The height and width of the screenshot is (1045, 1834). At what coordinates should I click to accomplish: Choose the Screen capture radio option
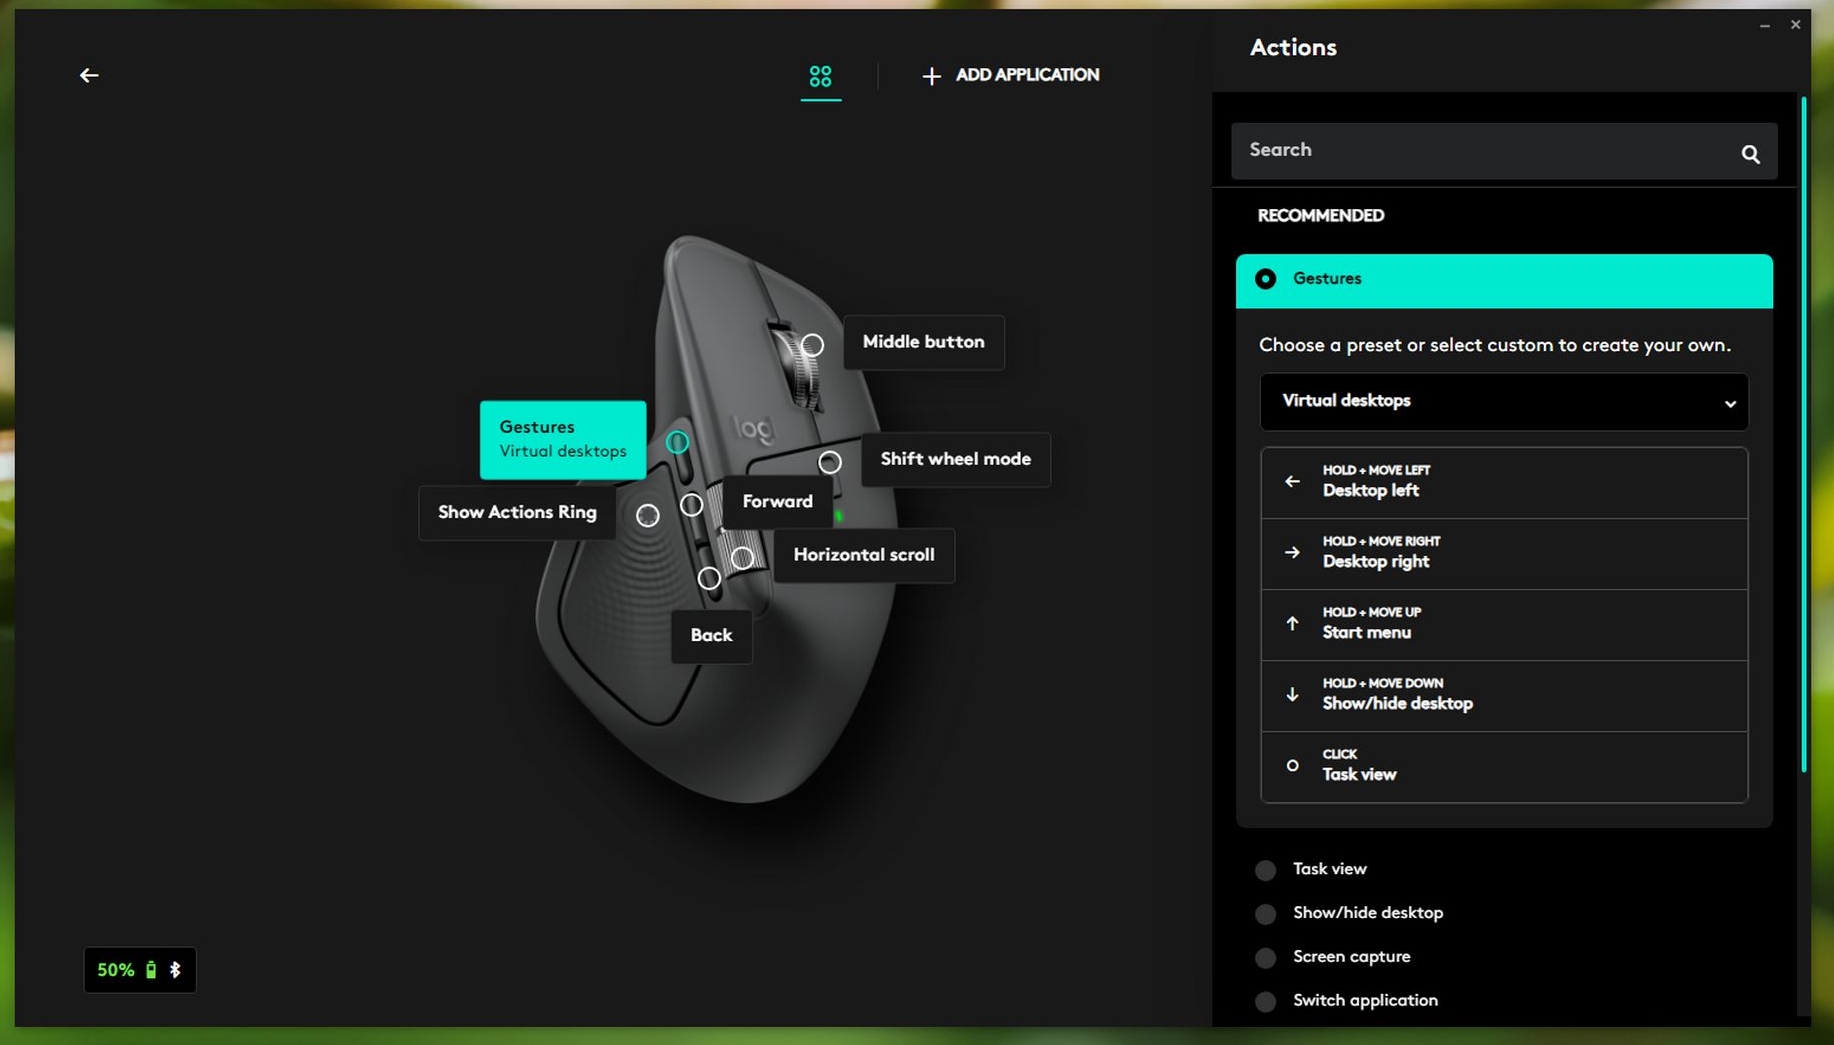[1266, 958]
